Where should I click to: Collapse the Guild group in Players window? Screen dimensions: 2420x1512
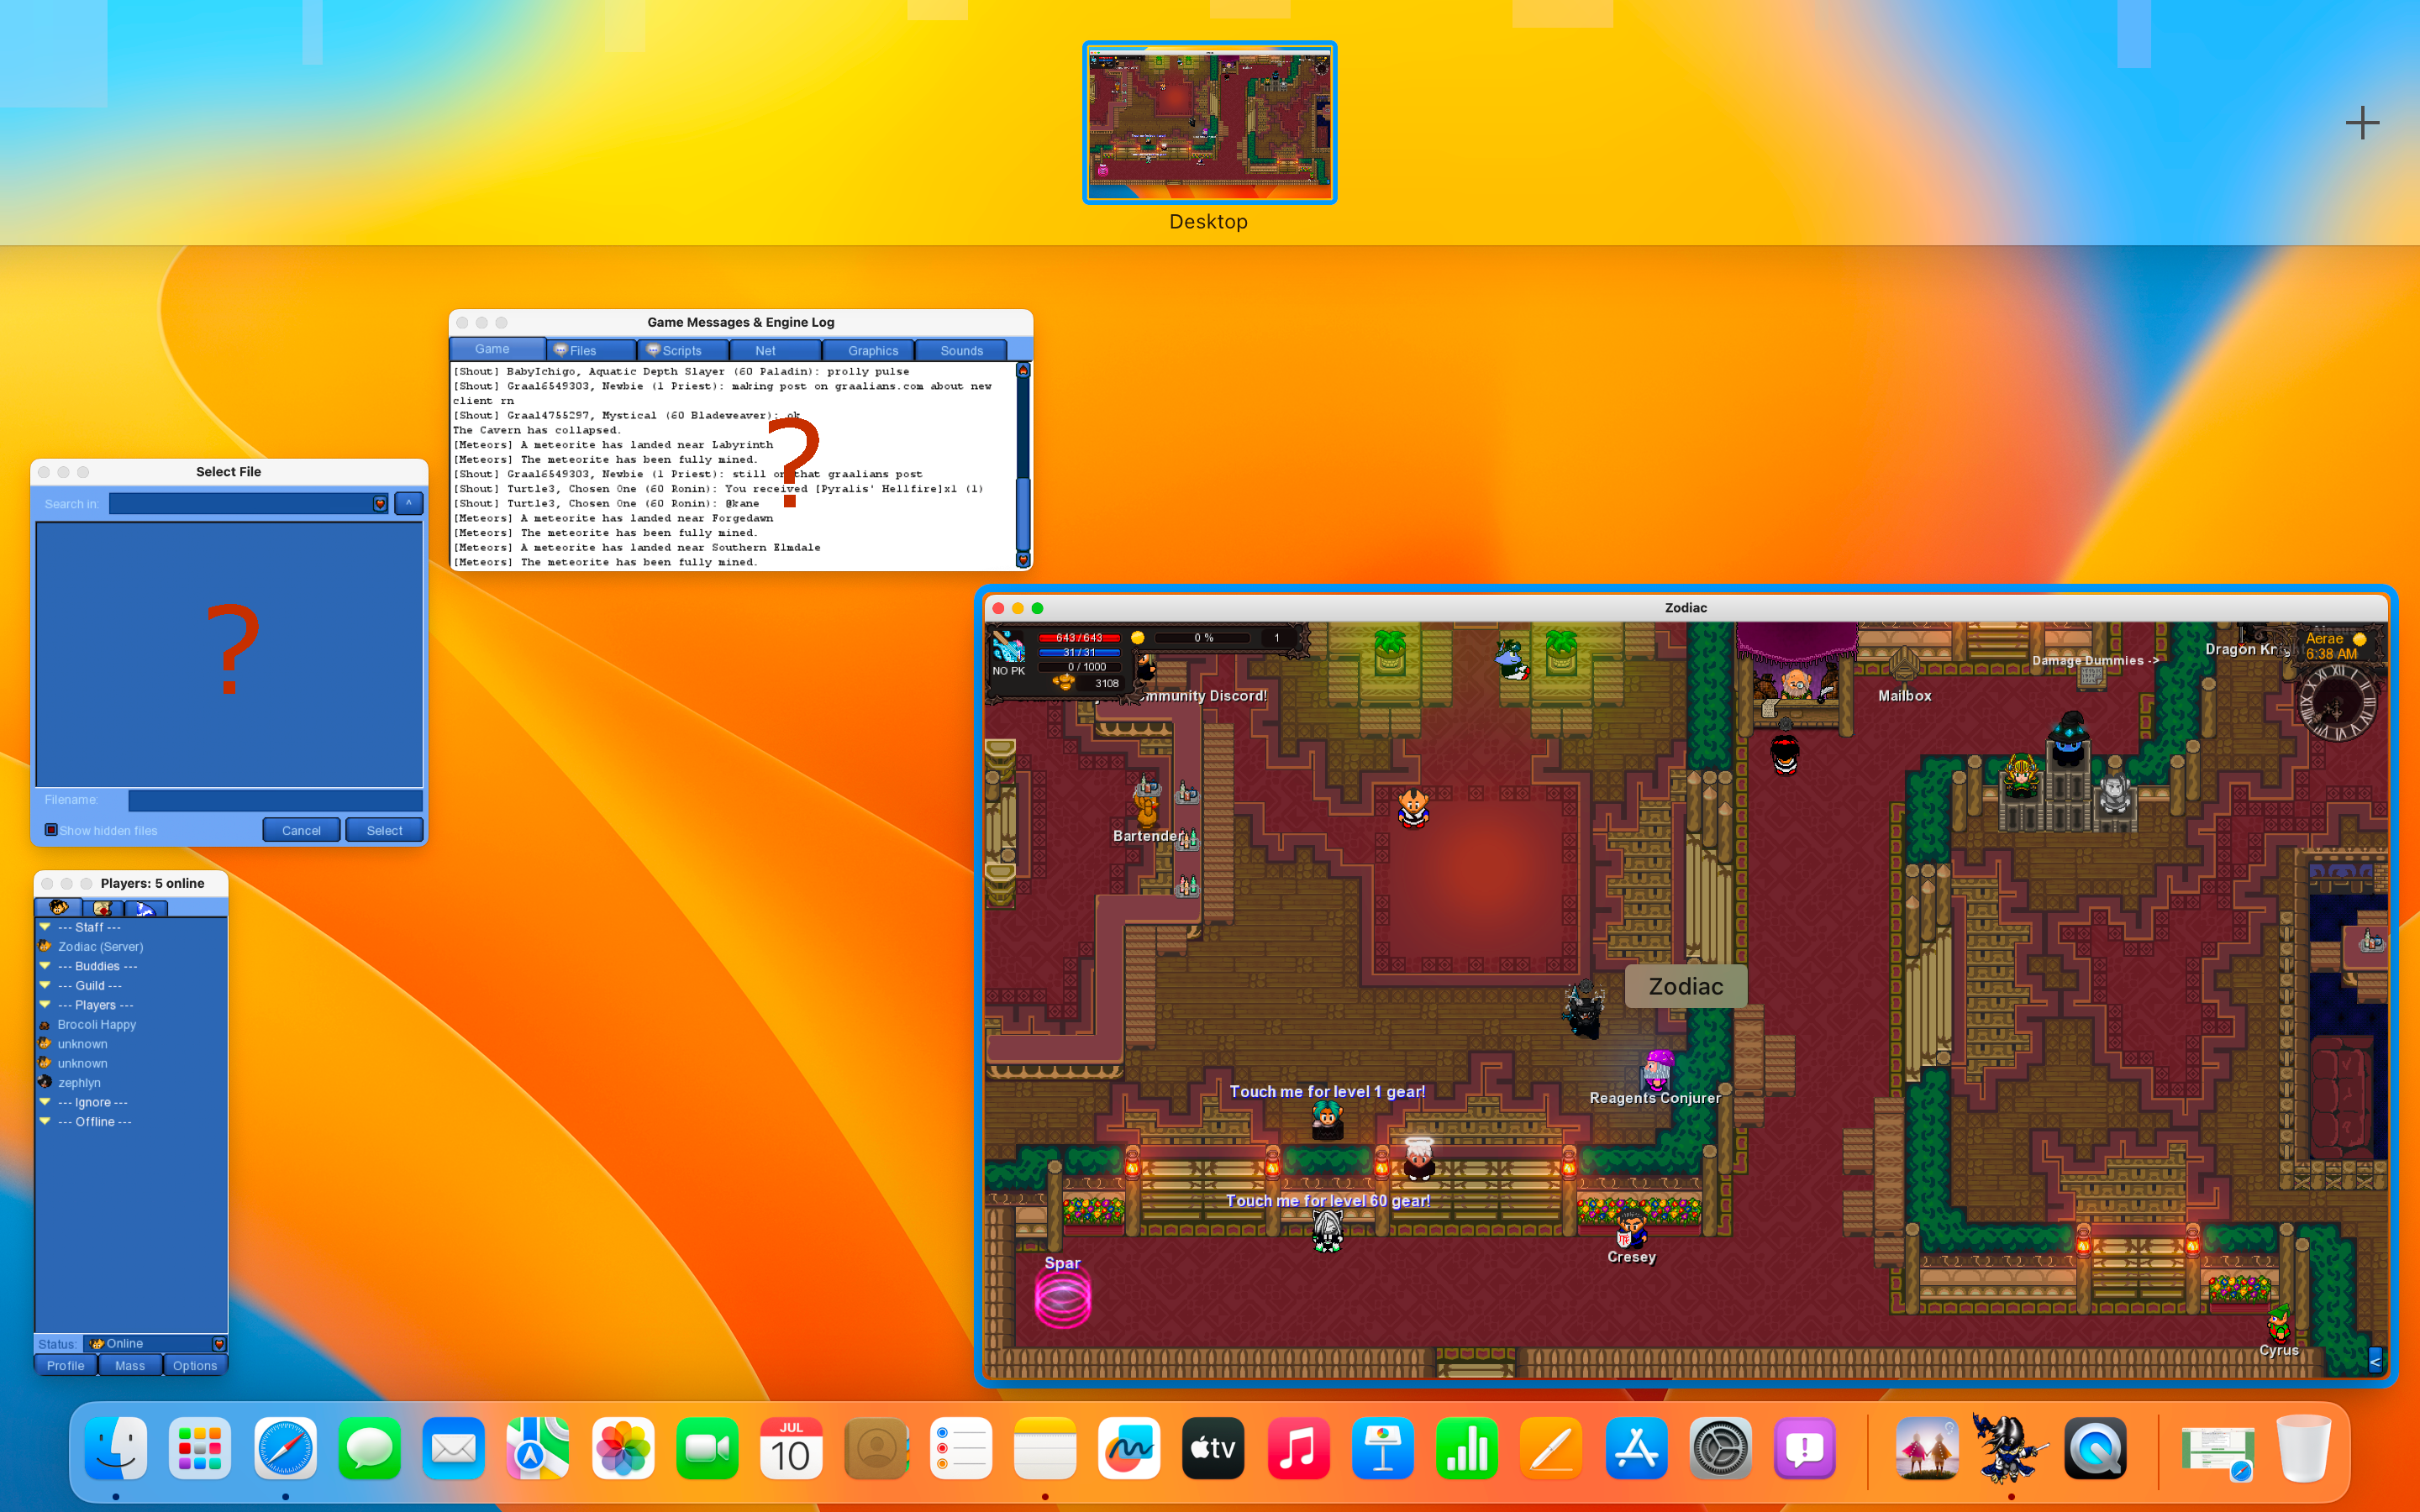click(45, 985)
